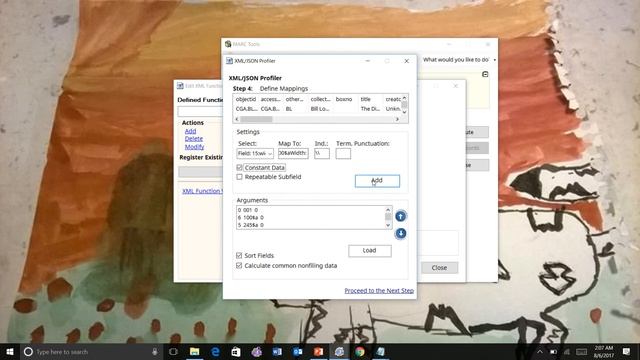This screenshot has width=640, height=360.
Task: Click the small icon at MARC Tools panel corner
Action: 485,74
